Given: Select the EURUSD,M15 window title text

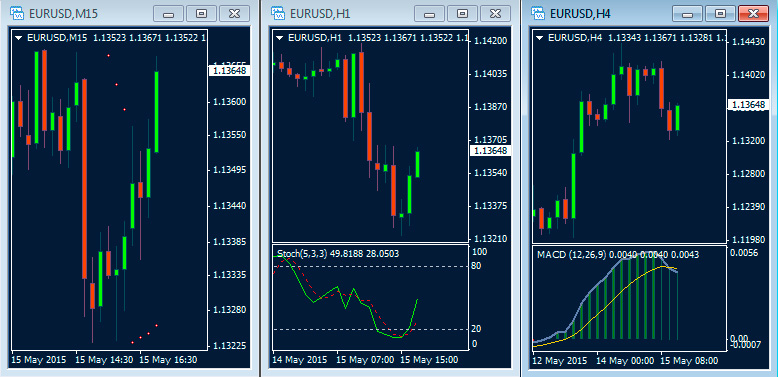Looking at the screenshot, I should [64, 14].
